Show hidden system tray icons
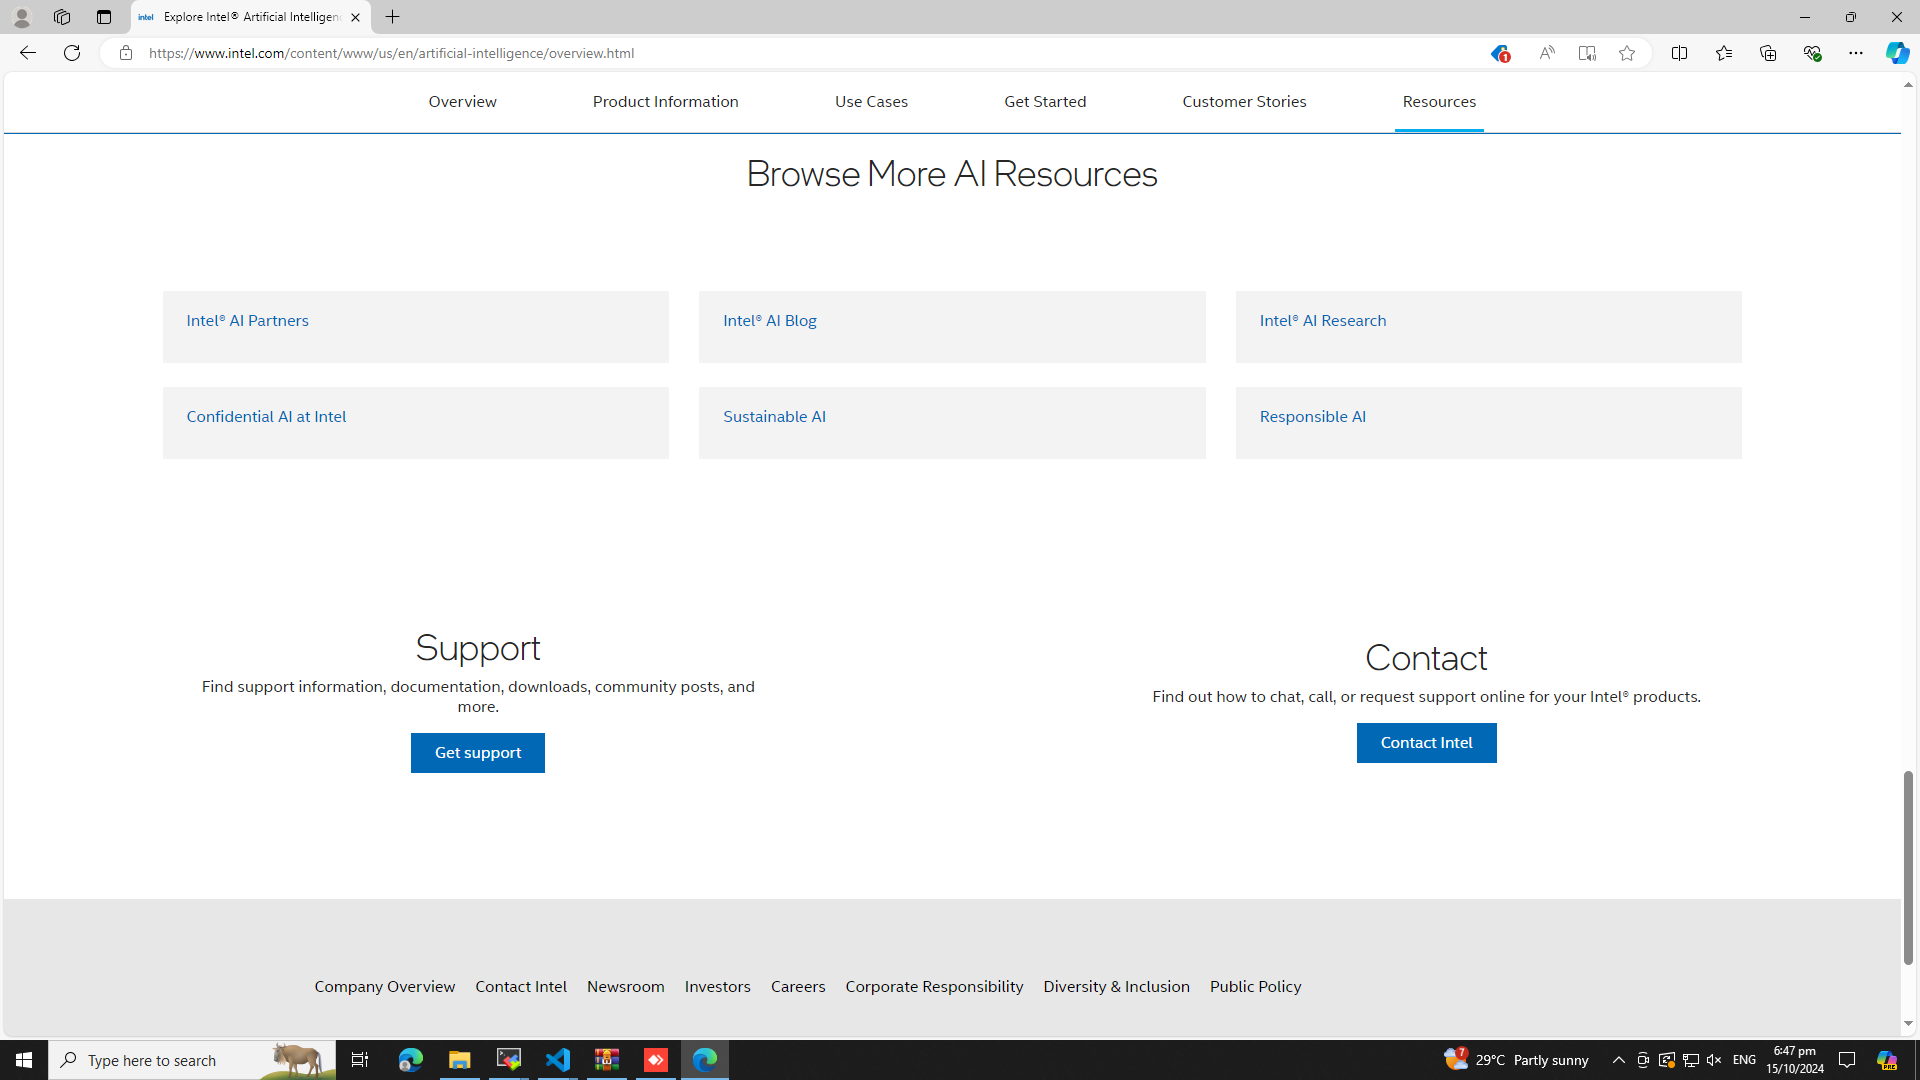The height and width of the screenshot is (1080, 1920). coord(1618,1060)
